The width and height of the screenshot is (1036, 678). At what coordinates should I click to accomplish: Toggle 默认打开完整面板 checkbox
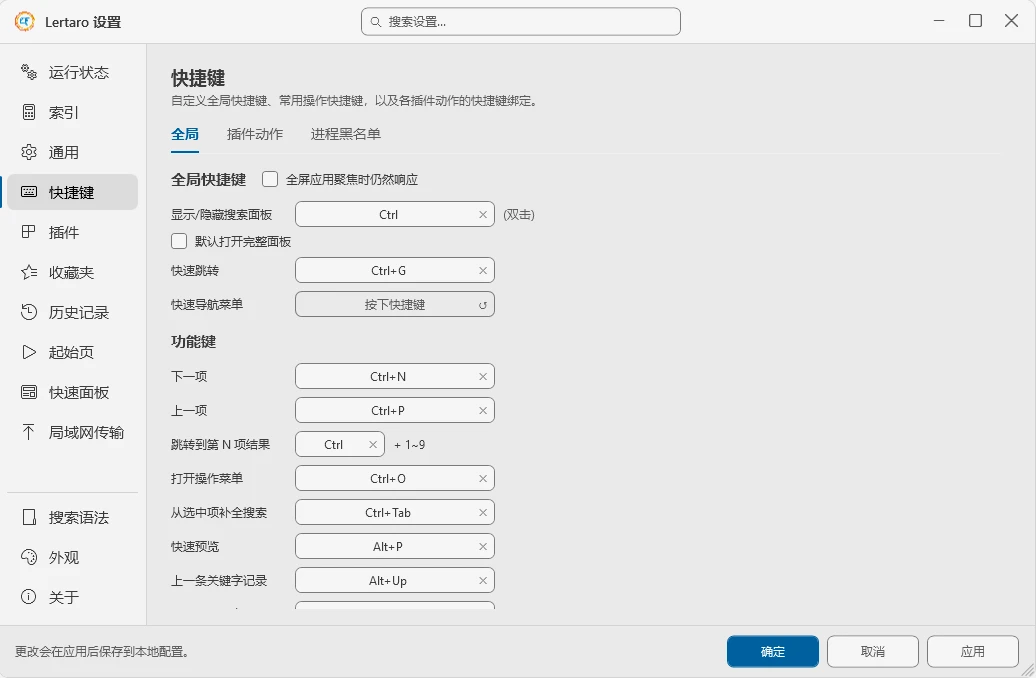pyautogui.click(x=179, y=241)
